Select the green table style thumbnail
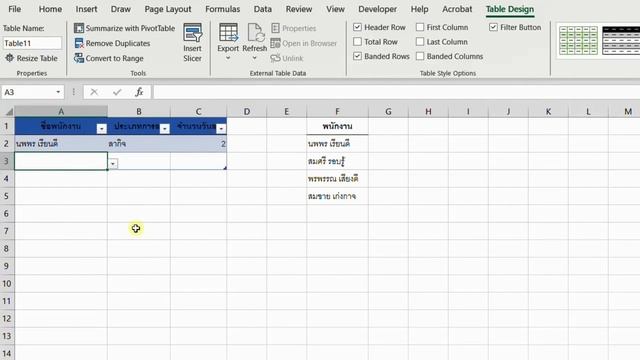This screenshot has height=360, width=640. click(578, 40)
